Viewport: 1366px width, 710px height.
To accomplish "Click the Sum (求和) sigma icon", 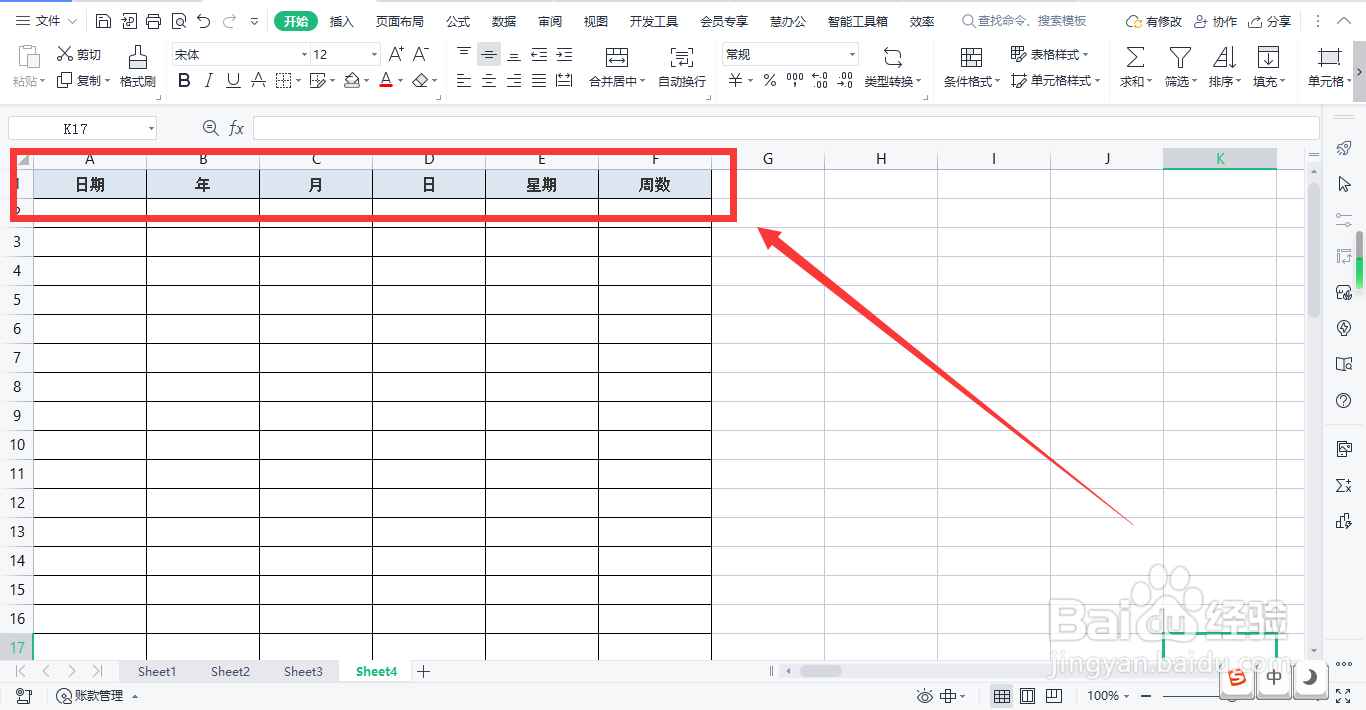I will click(x=1135, y=58).
